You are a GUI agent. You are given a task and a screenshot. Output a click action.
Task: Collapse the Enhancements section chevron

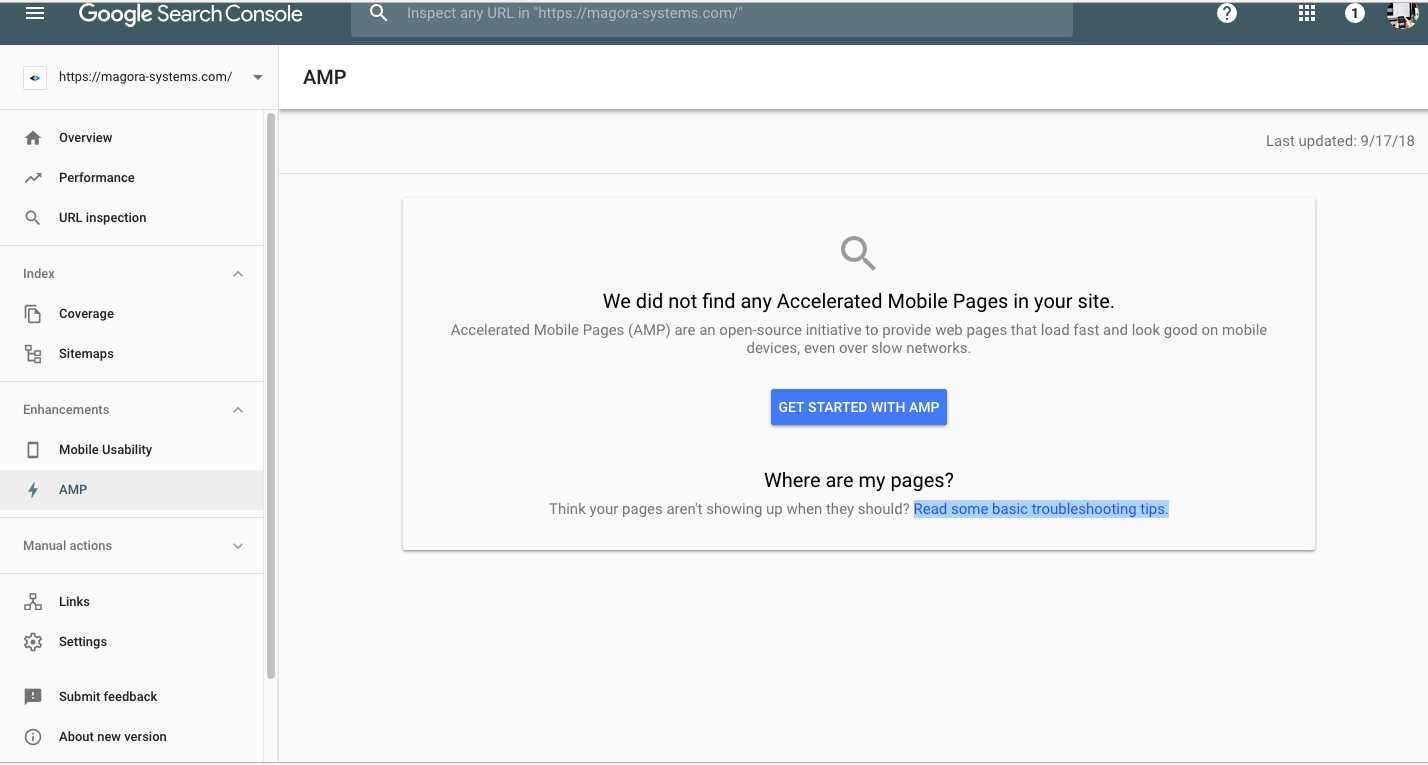pos(238,410)
